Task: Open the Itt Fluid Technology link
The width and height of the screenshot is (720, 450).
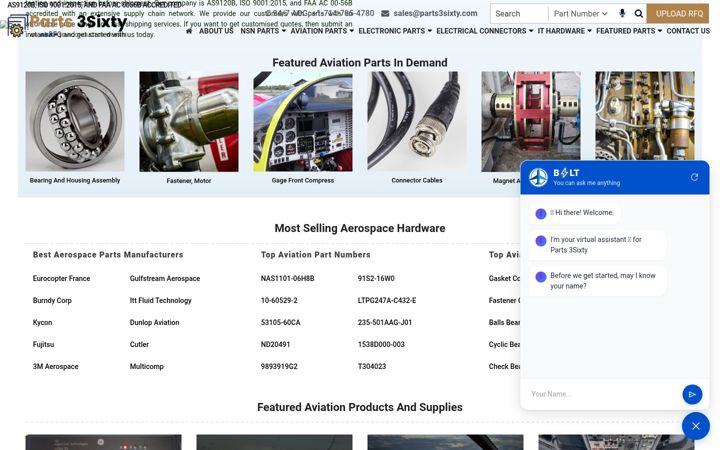Action: point(161,300)
